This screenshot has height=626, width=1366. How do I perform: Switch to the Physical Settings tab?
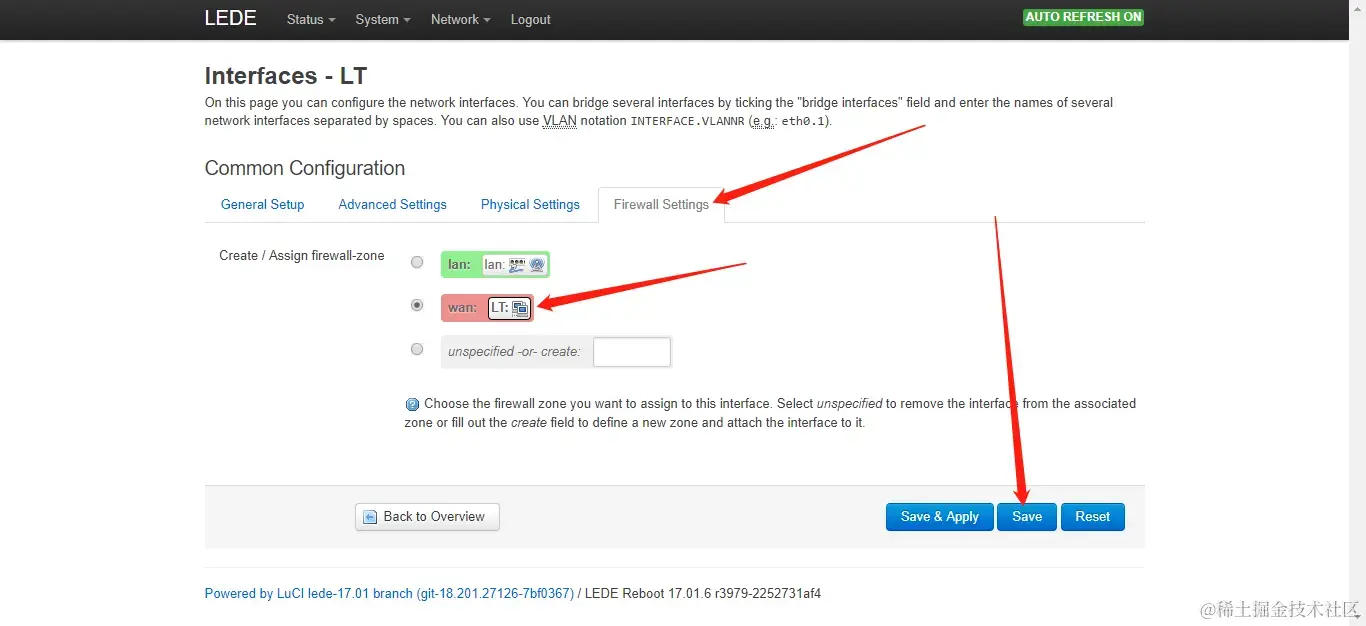[x=530, y=204]
